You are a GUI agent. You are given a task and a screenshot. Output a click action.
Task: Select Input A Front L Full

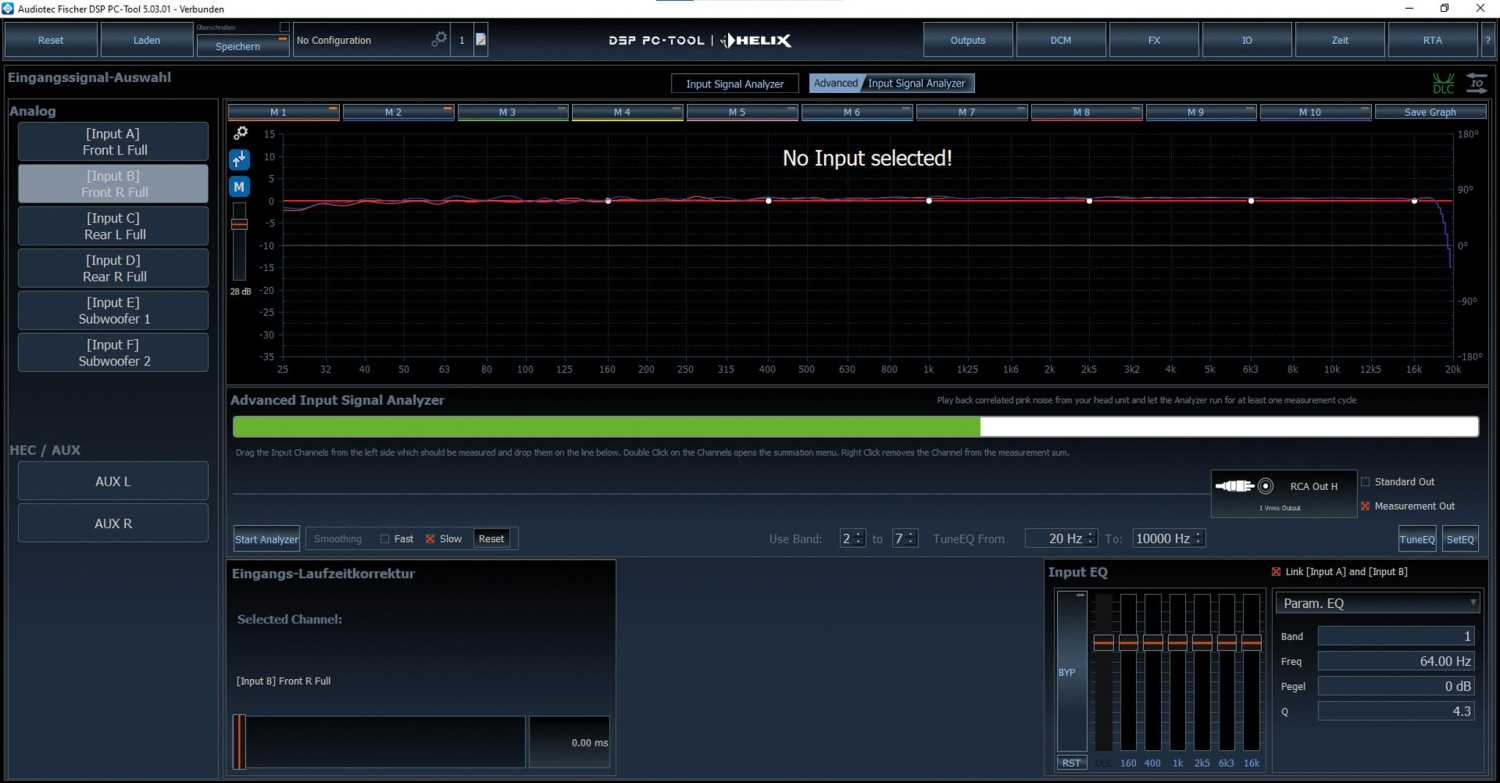(x=113, y=142)
